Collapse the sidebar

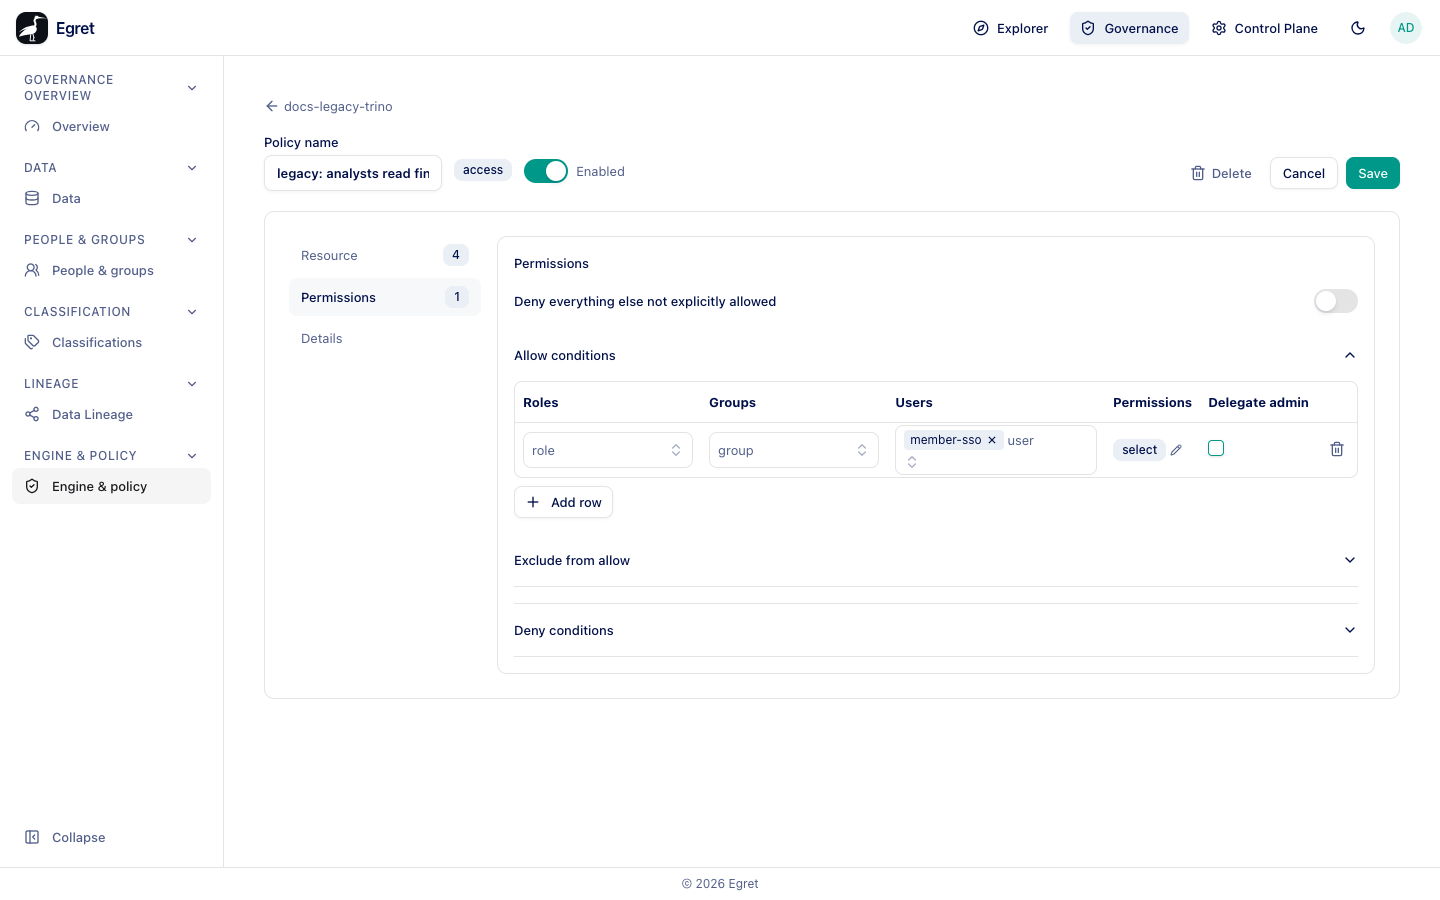tap(65, 837)
